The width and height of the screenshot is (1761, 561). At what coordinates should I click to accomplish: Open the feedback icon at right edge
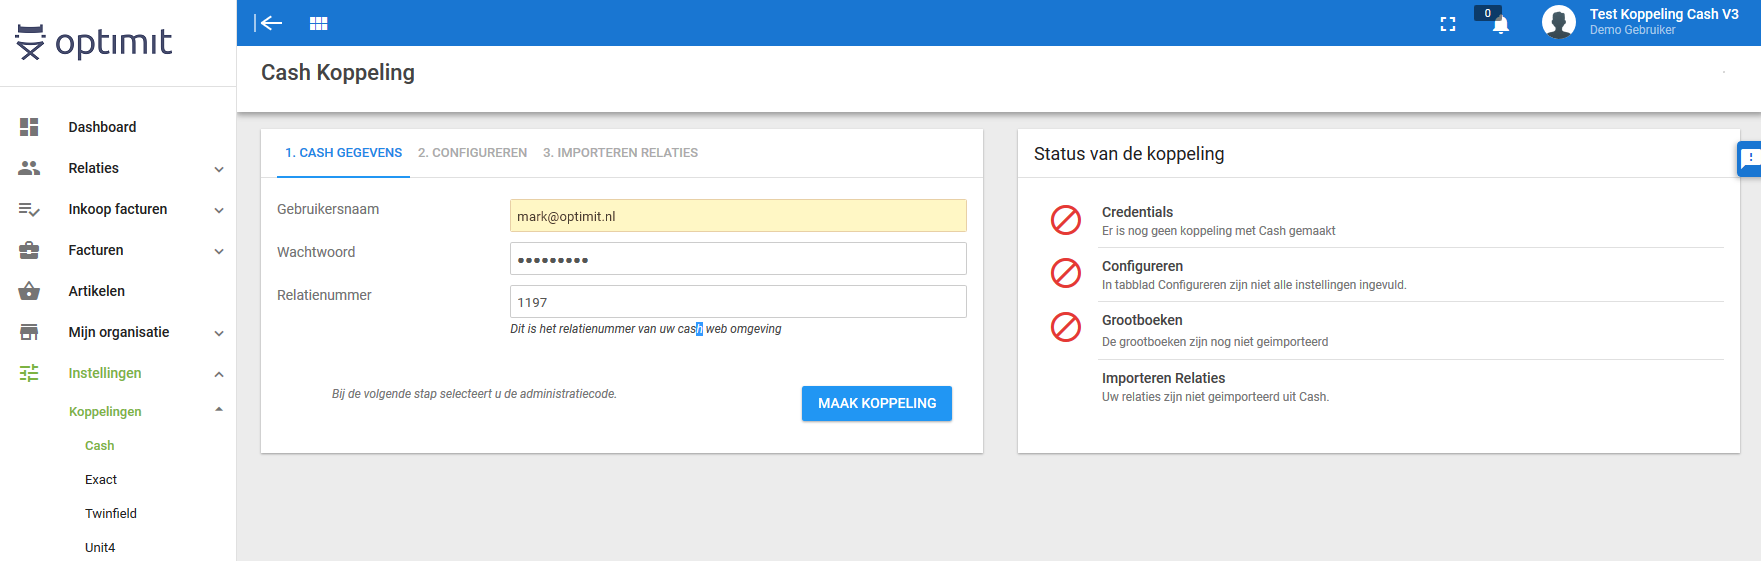[1750, 159]
